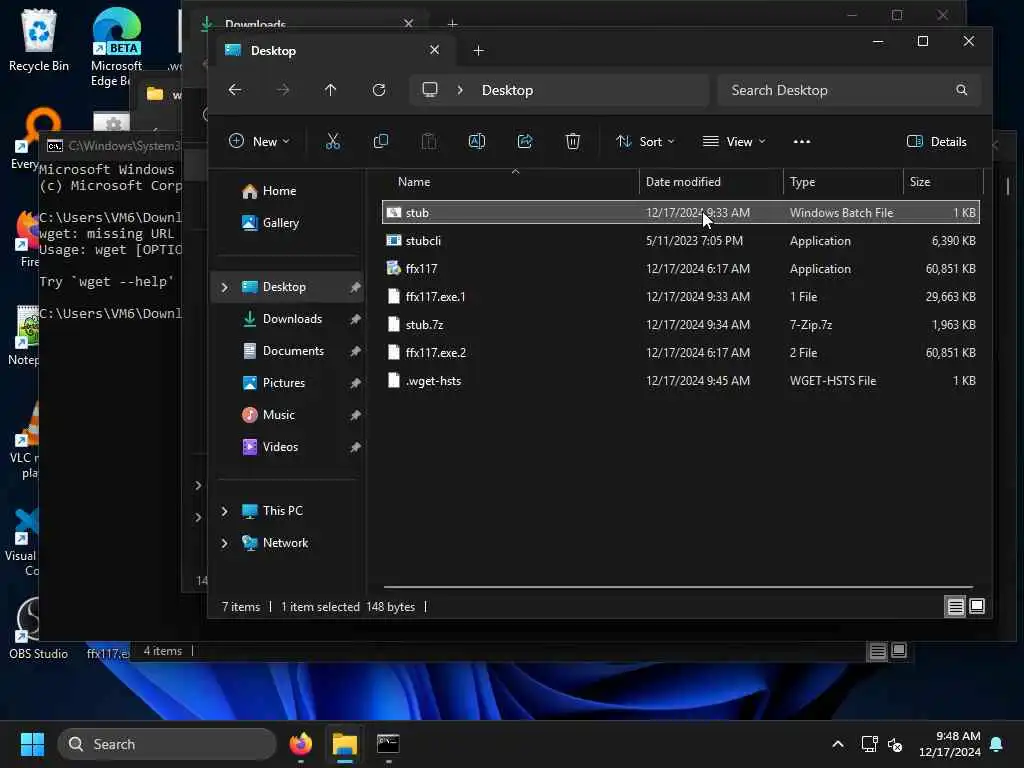1024x768 pixels.
Task: Select the ffx117.exe.2 file
Action: pos(680,353)
